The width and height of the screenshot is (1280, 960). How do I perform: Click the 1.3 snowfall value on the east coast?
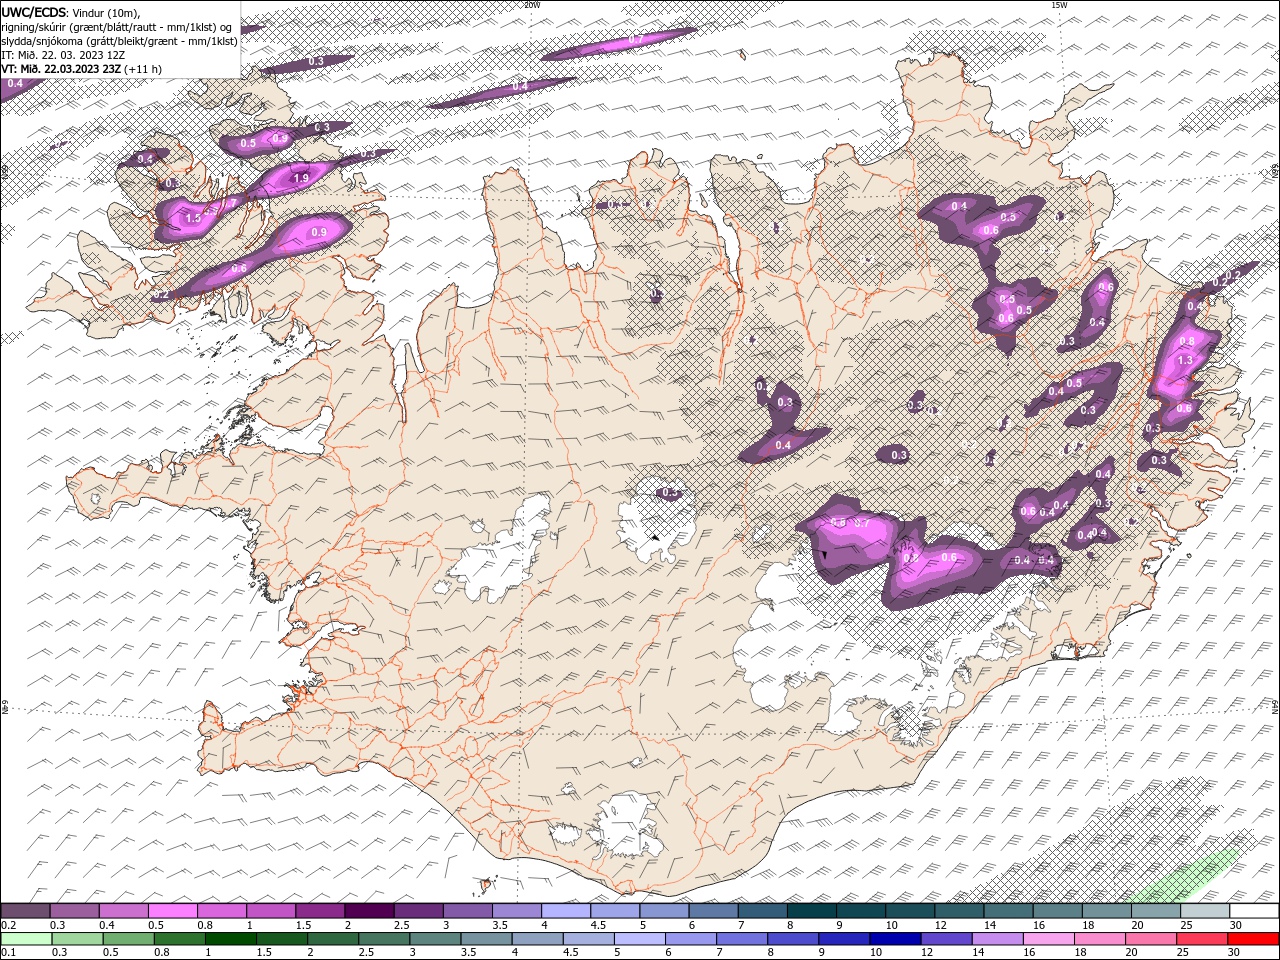click(x=1186, y=360)
